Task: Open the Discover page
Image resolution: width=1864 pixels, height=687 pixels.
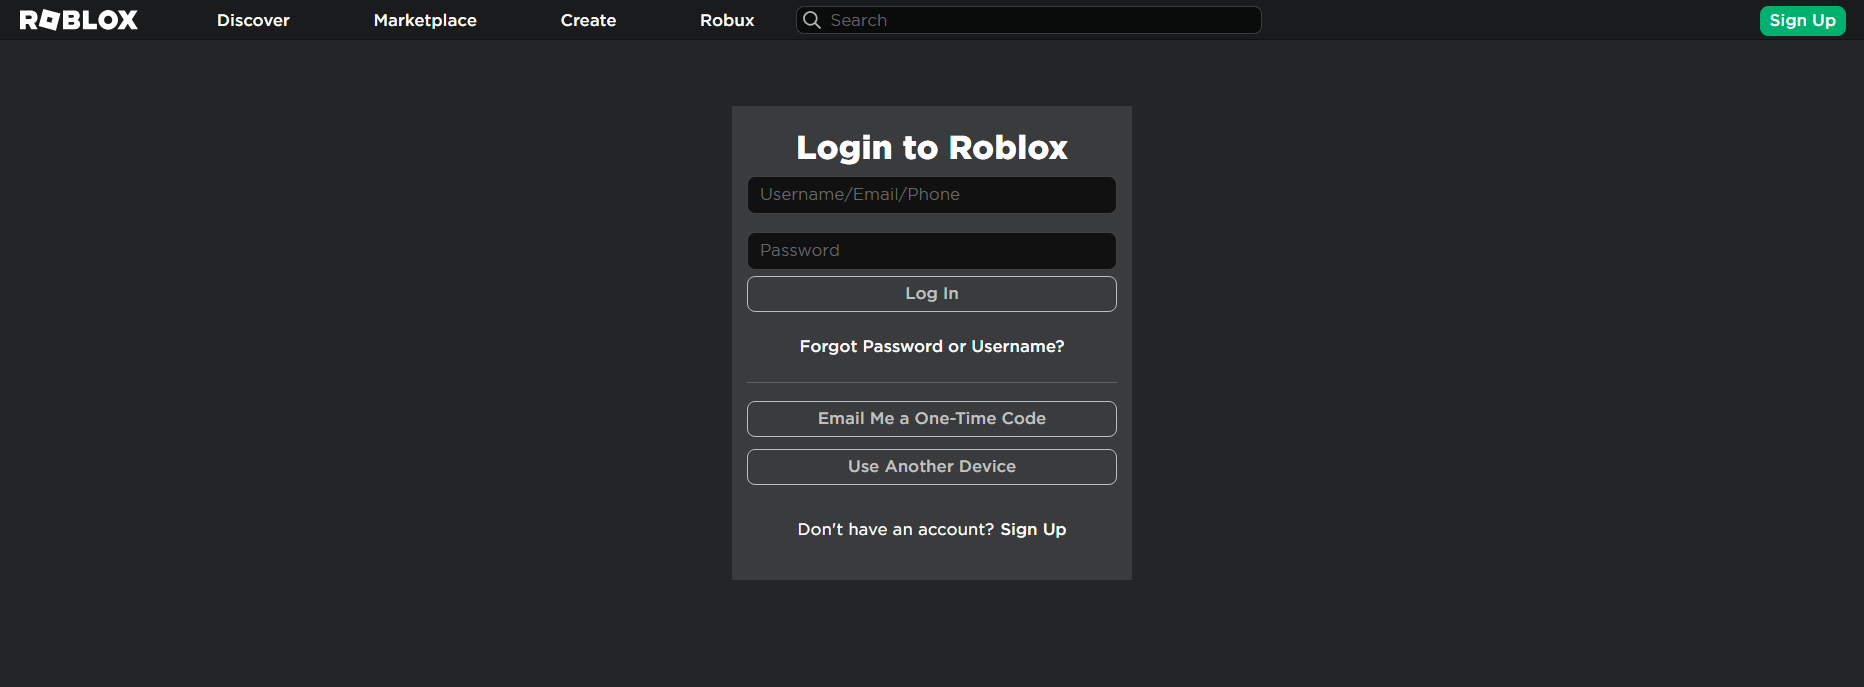Action: (x=253, y=20)
